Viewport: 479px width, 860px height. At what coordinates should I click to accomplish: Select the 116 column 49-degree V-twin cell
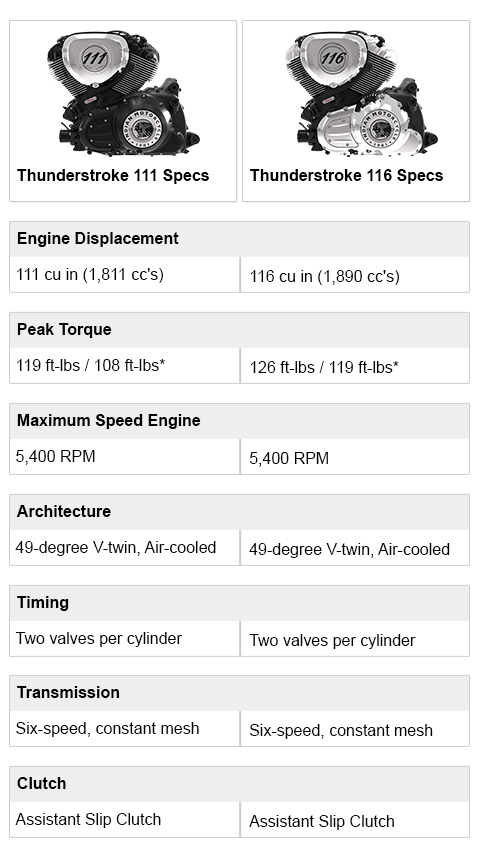pyautogui.click(x=355, y=547)
